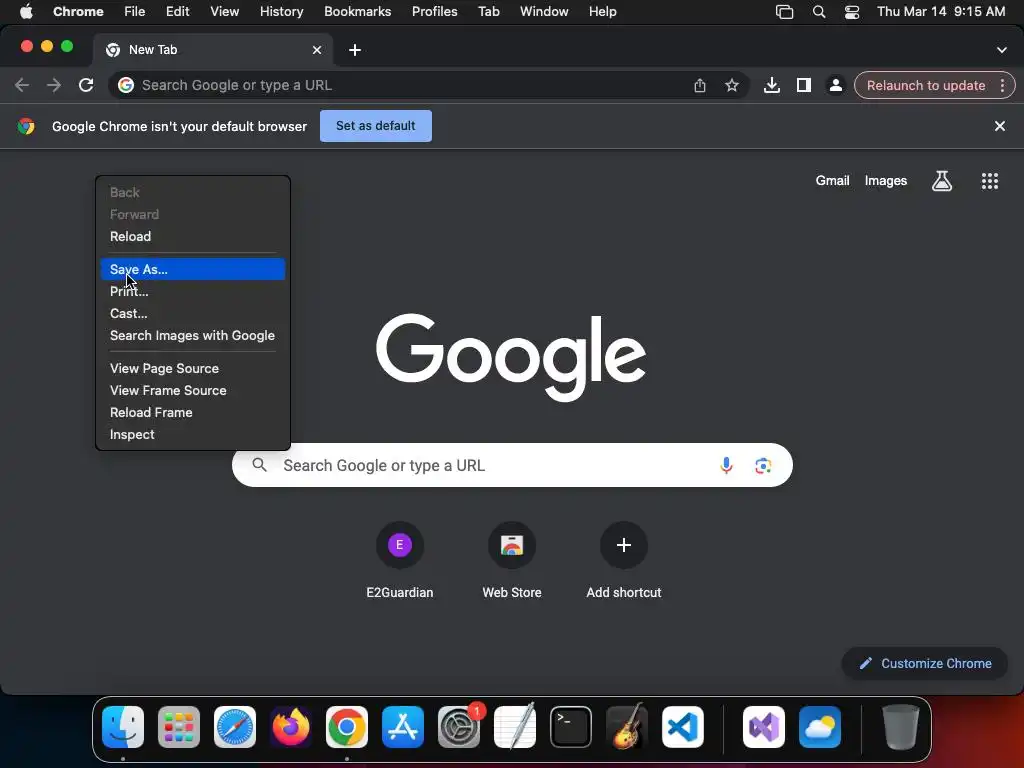Image resolution: width=1024 pixels, height=768 pixels.
Task: Open the Google apps grid icon
Action: coord(989,181)
